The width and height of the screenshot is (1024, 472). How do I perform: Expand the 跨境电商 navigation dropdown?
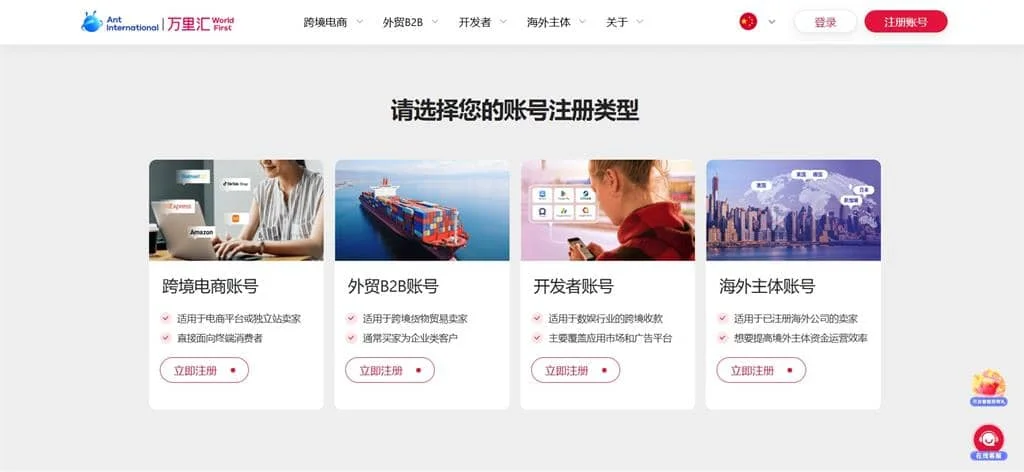pyautogui.click(x=333, y=22)
